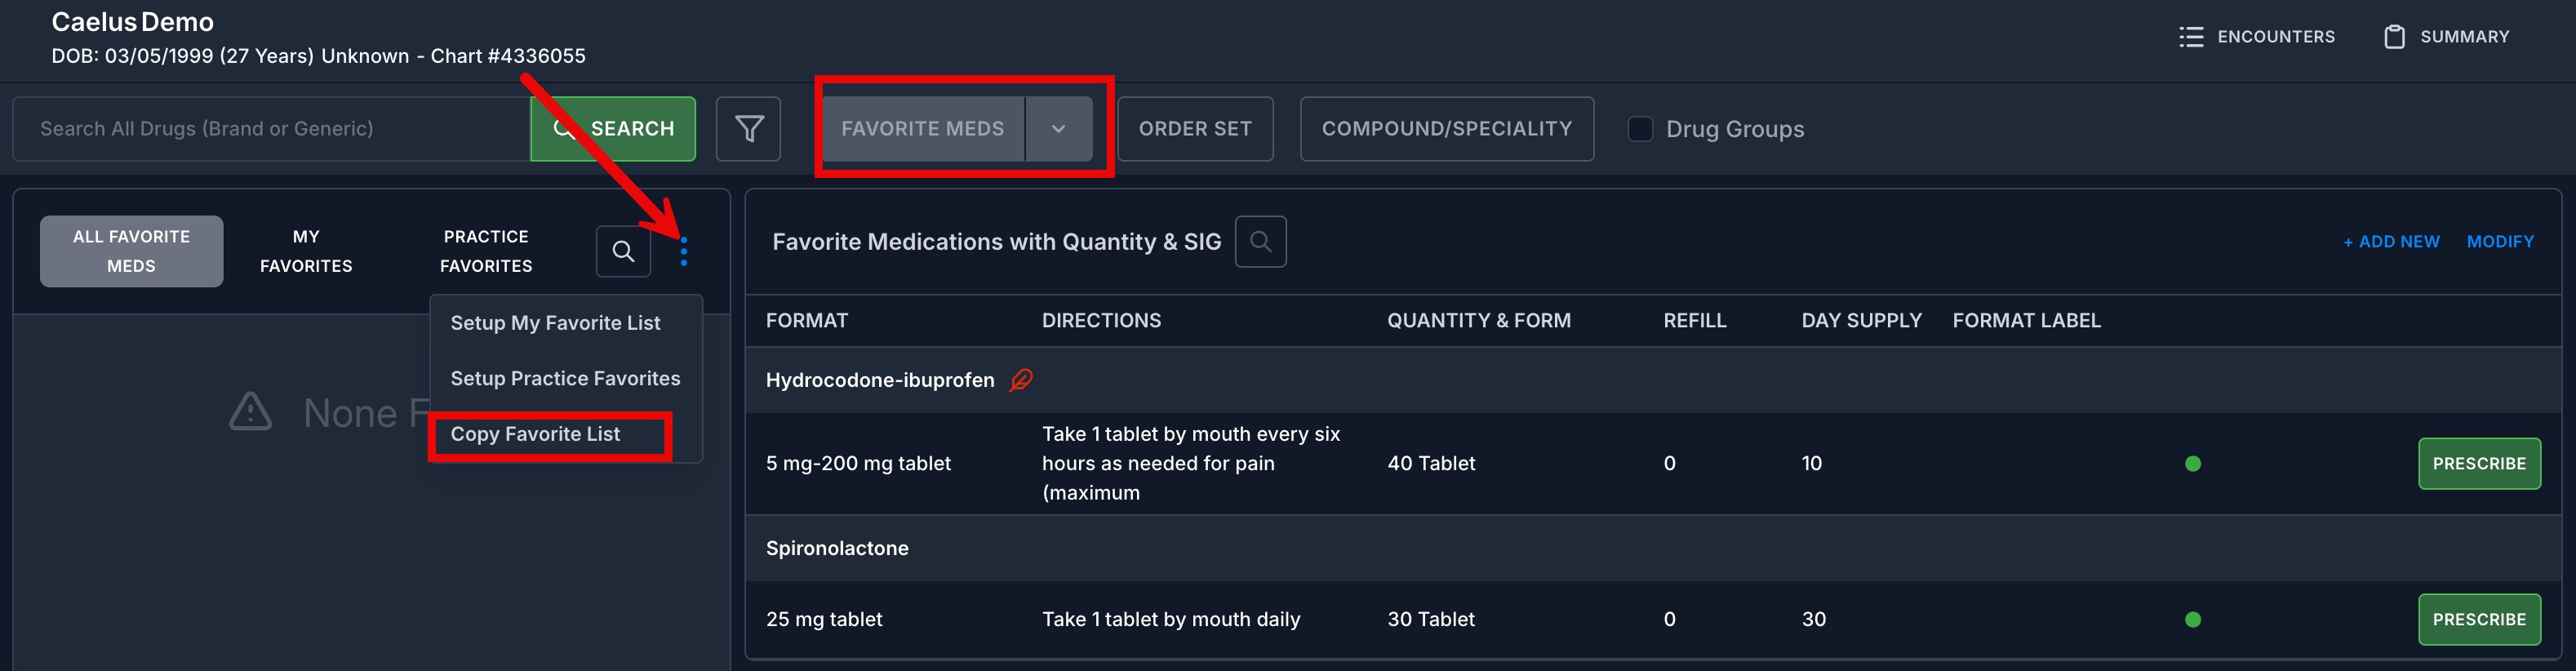
Task: Switch to Practice Favorites tab
Action: [486, 251]
